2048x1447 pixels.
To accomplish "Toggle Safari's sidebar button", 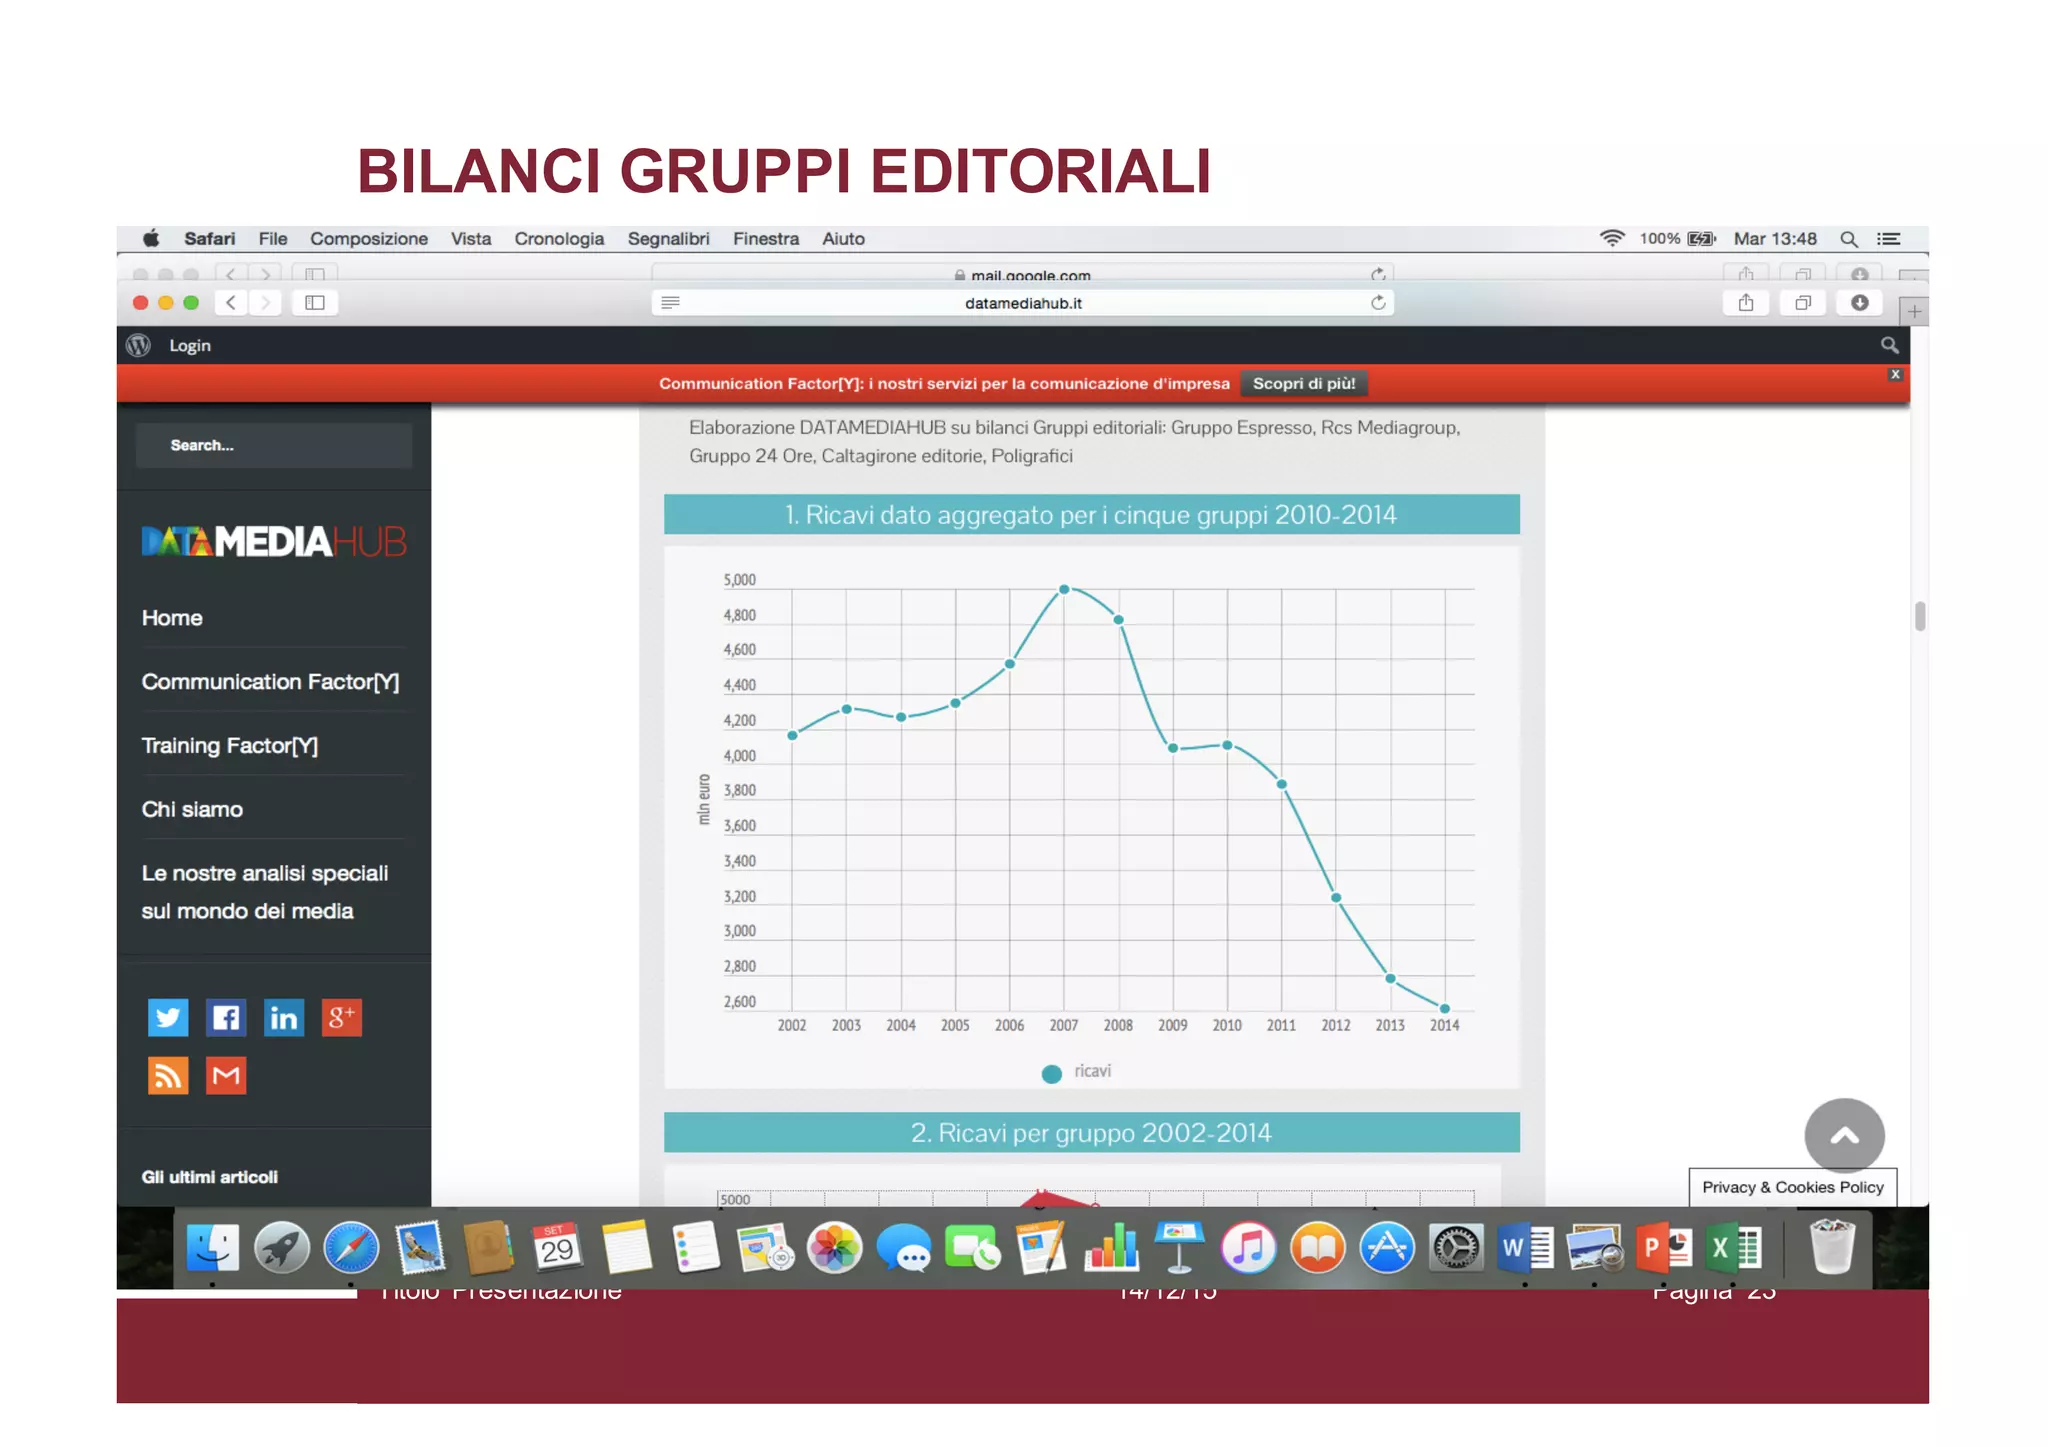I will (315, 303).
